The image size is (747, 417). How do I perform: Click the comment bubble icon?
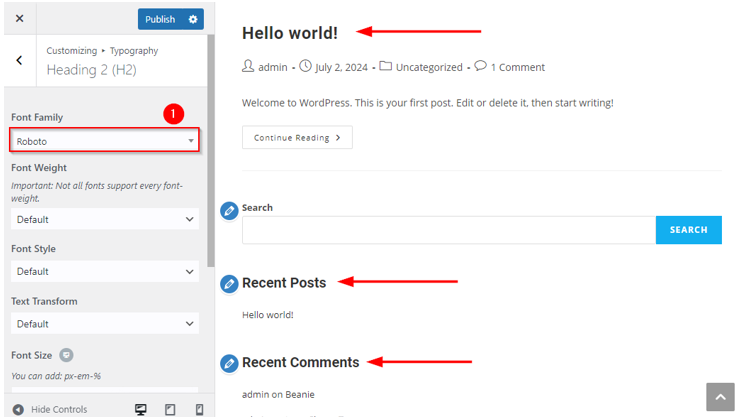coord(481,66)
